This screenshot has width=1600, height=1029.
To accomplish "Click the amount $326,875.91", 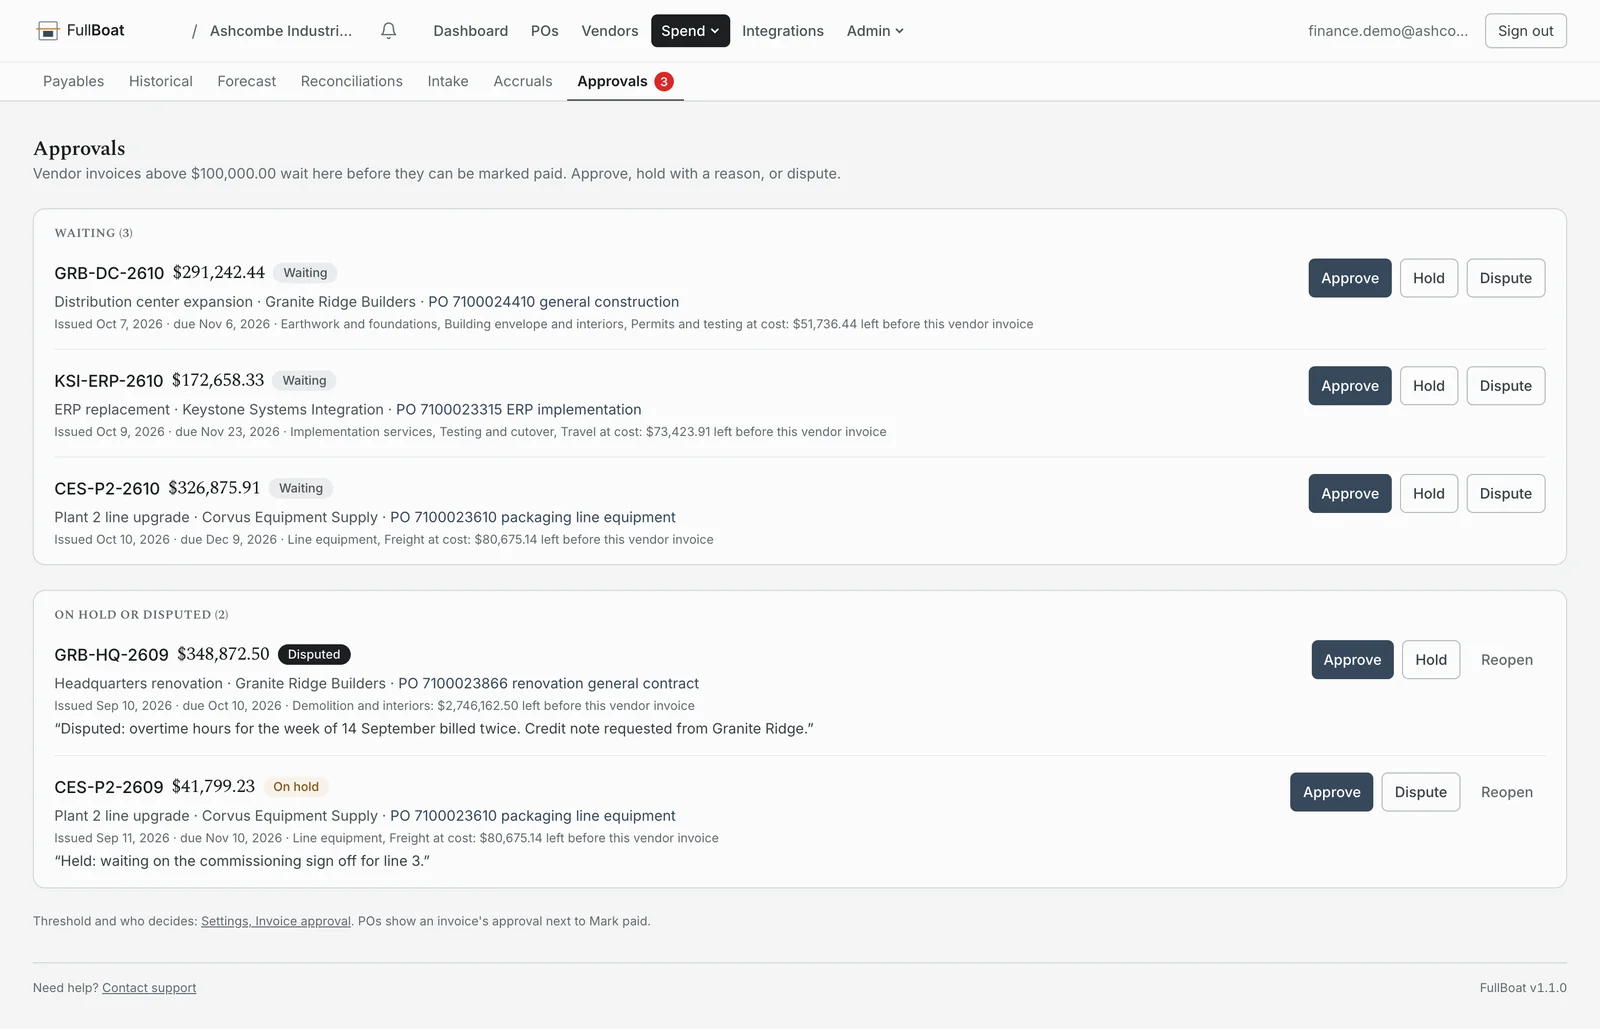I will (x=214, y=489).
